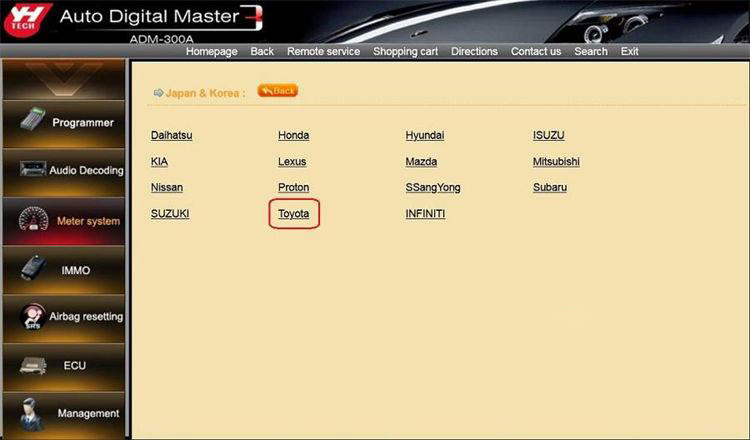Open the Management sidebar section
750x440 pixels.
click(64, 415)
